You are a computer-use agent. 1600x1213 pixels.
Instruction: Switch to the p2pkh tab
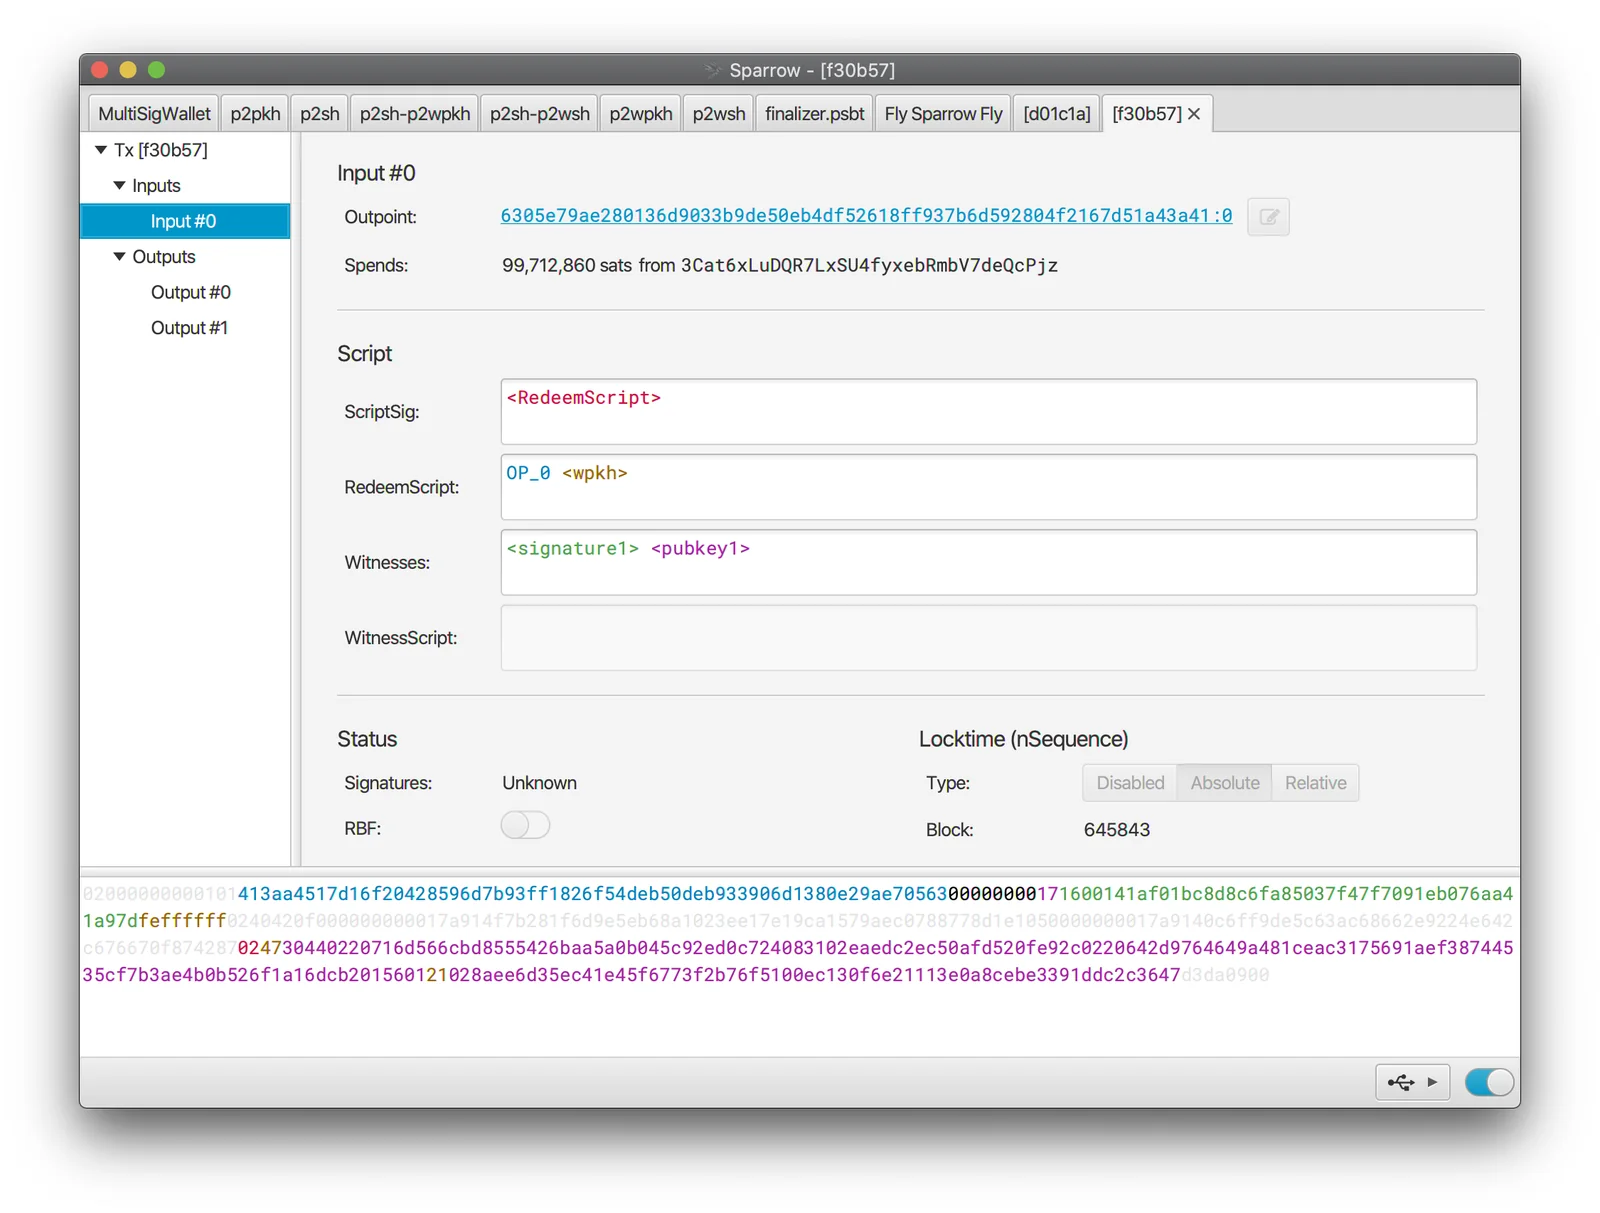pyautogui.click(x=255, y=114)
